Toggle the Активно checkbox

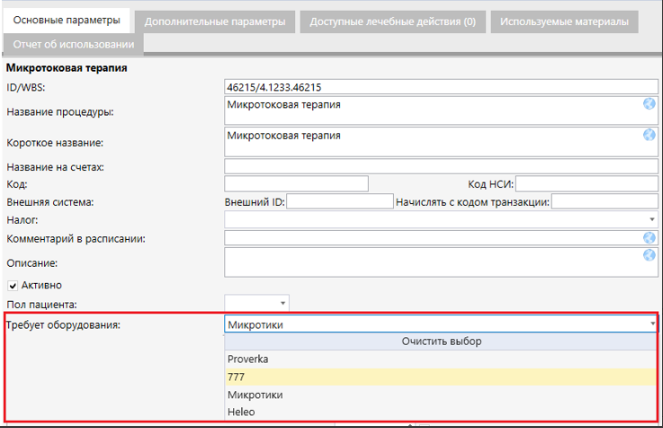(13, 285)
